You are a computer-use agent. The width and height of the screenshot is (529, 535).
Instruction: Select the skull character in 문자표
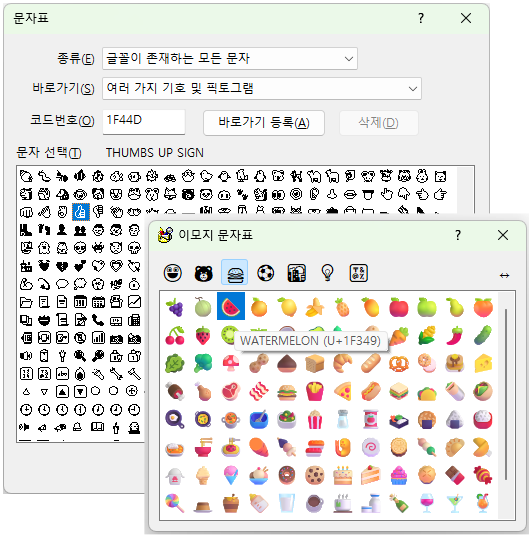(x=134, y=248)
